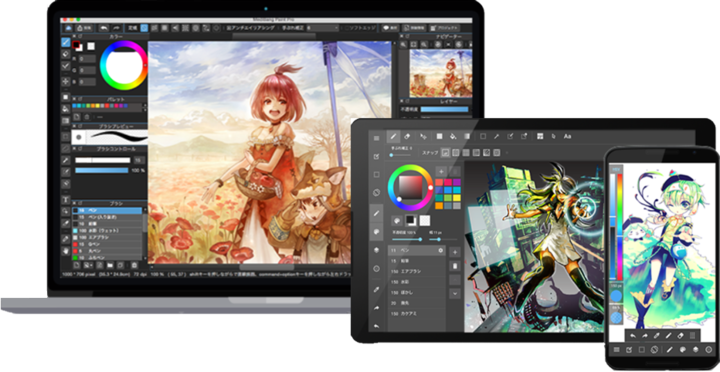The width and height of the screenshot is (720, 372).
Task: Select the rectangle selection tool on tablet
Action: pyautogui.click(x=483, y=136)
